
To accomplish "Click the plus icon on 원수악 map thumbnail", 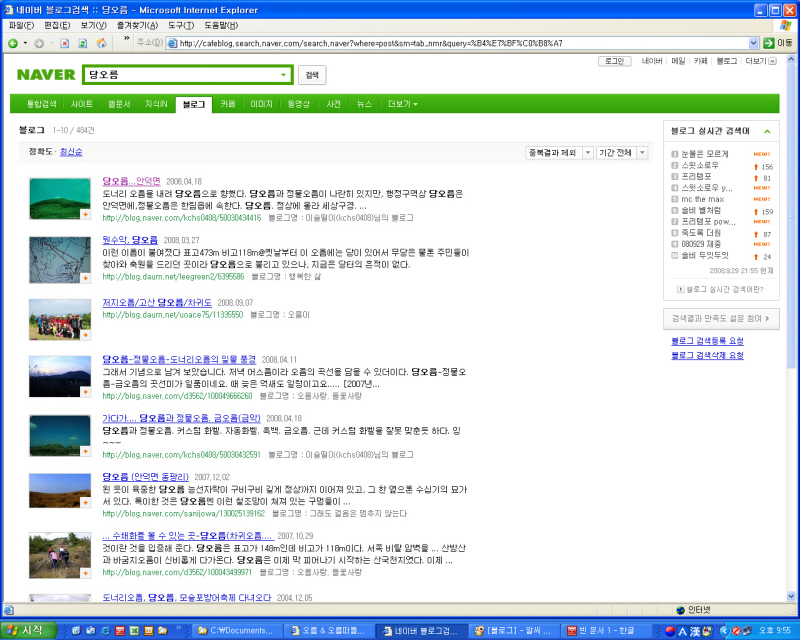I will (x=86, y=278).
